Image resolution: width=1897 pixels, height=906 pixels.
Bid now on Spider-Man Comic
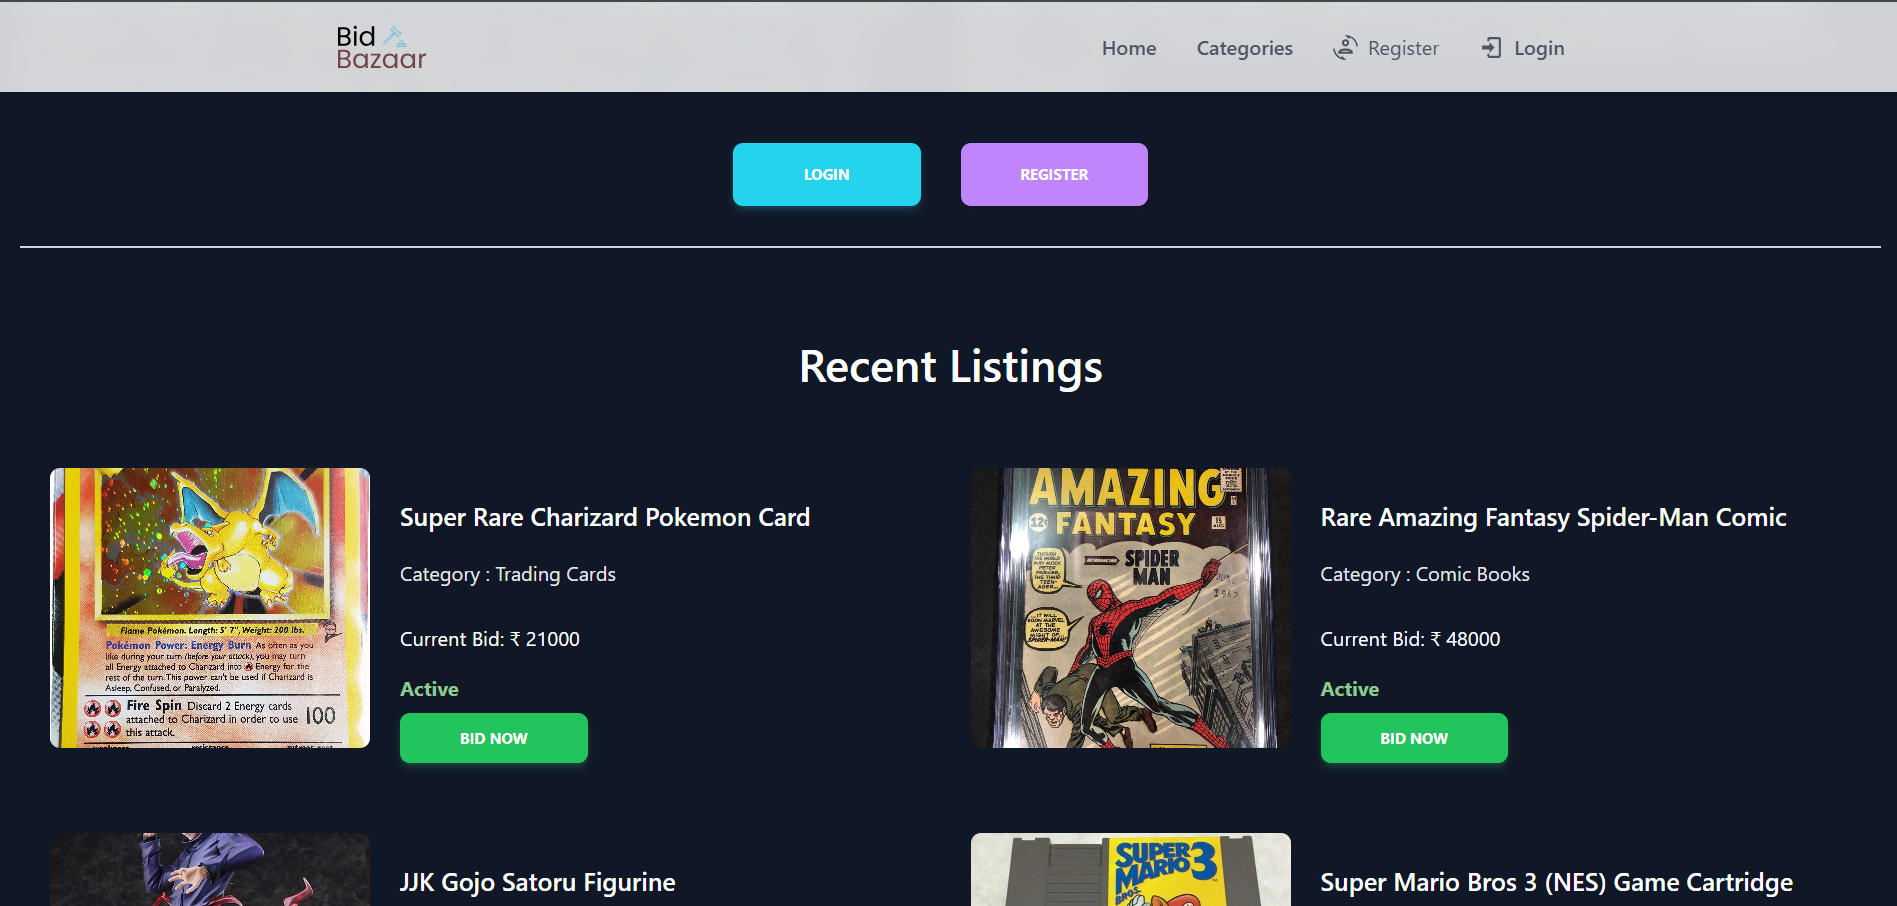[1414, 738]
